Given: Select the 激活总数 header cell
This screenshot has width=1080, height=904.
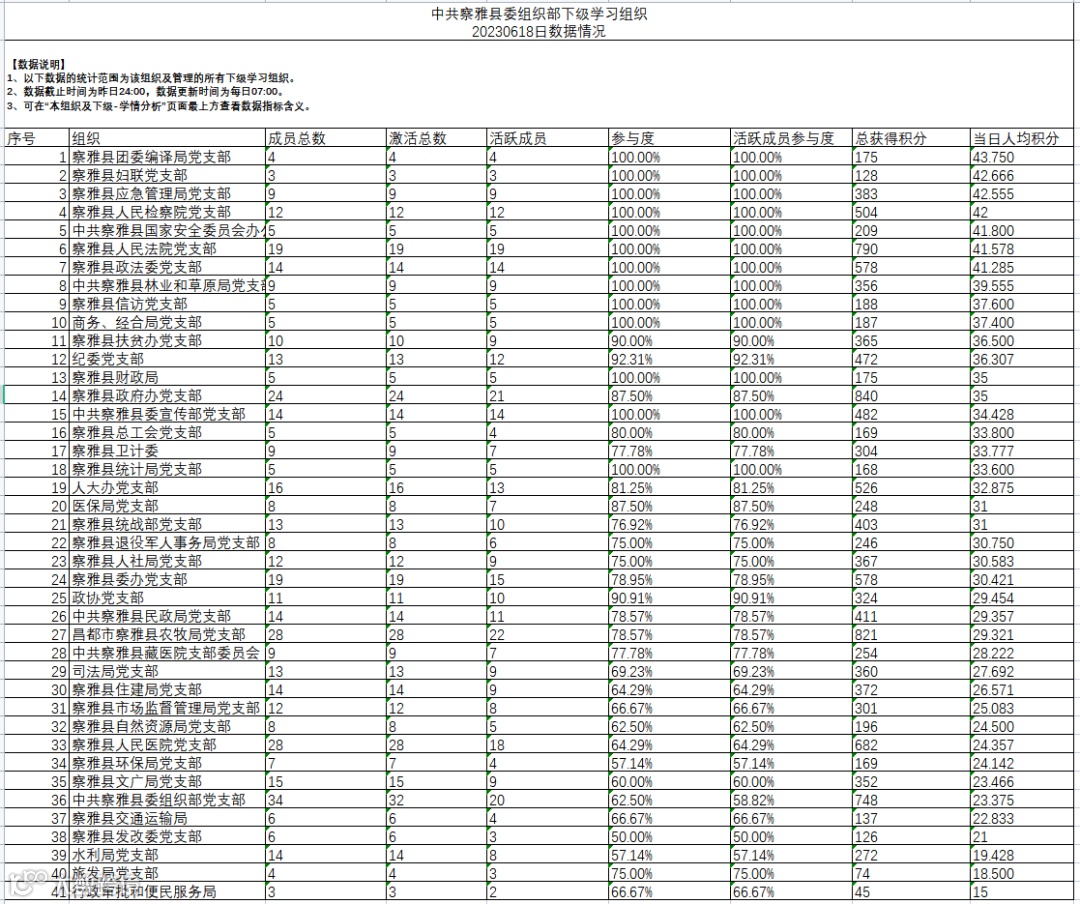Looking at the screenshot, I should [x=437, y=138].
